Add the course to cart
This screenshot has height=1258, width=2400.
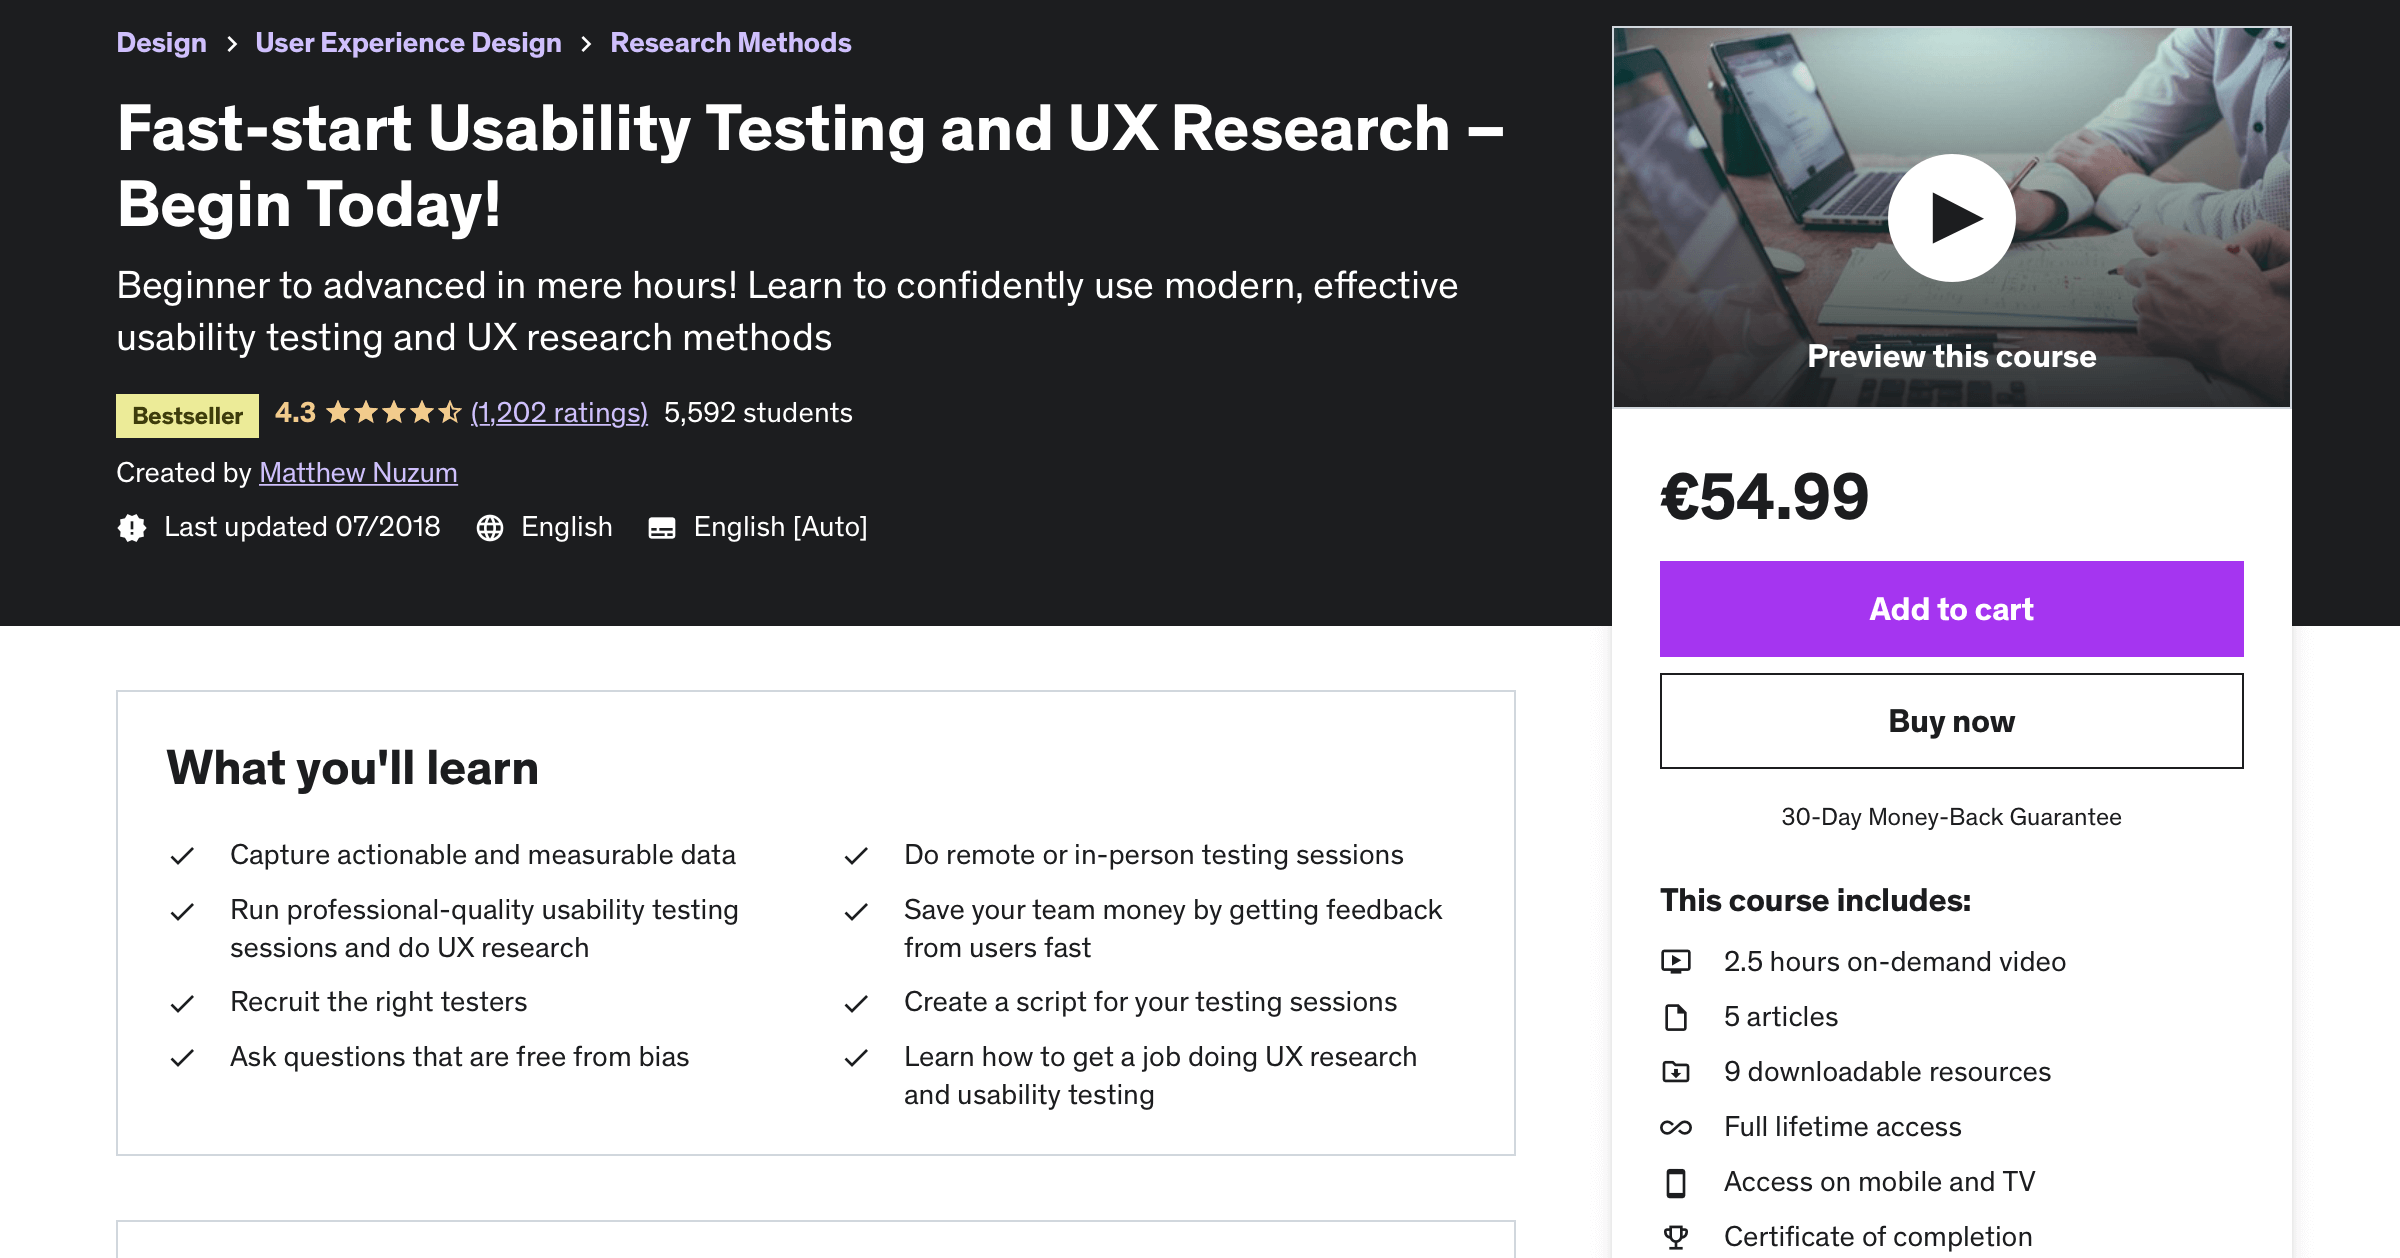tap(1951, 609)
